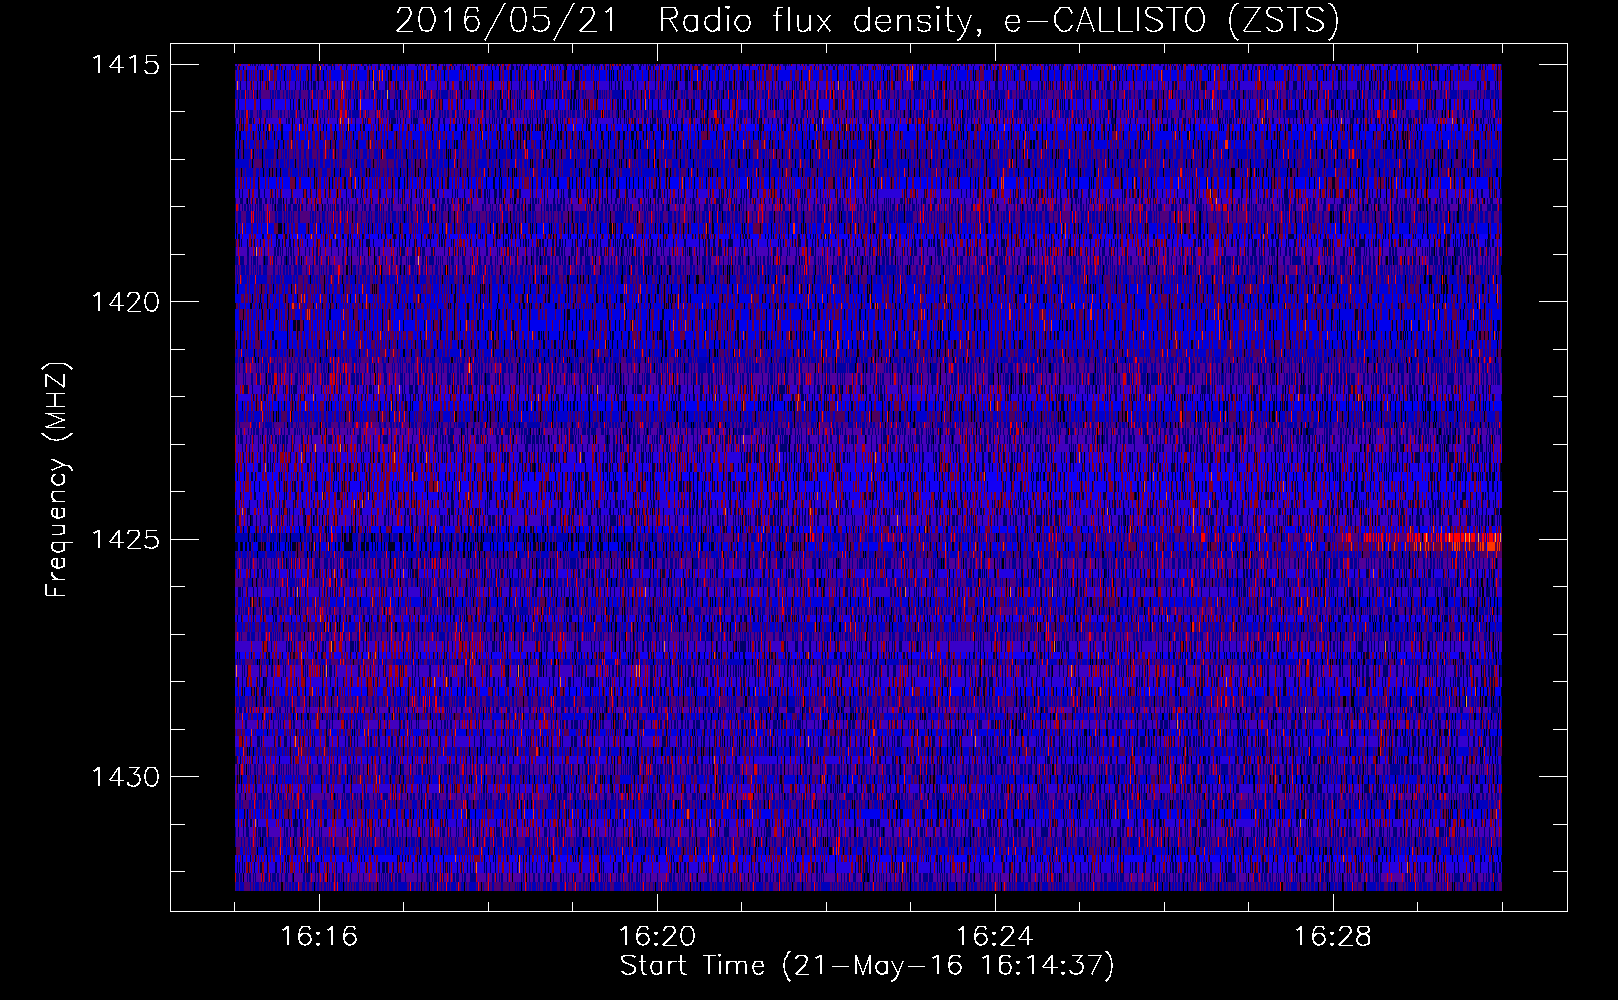This screenshot has width=1618, height=1000.
Task: Click the 1415 frequency tick label
Action: tap(125, 65)
